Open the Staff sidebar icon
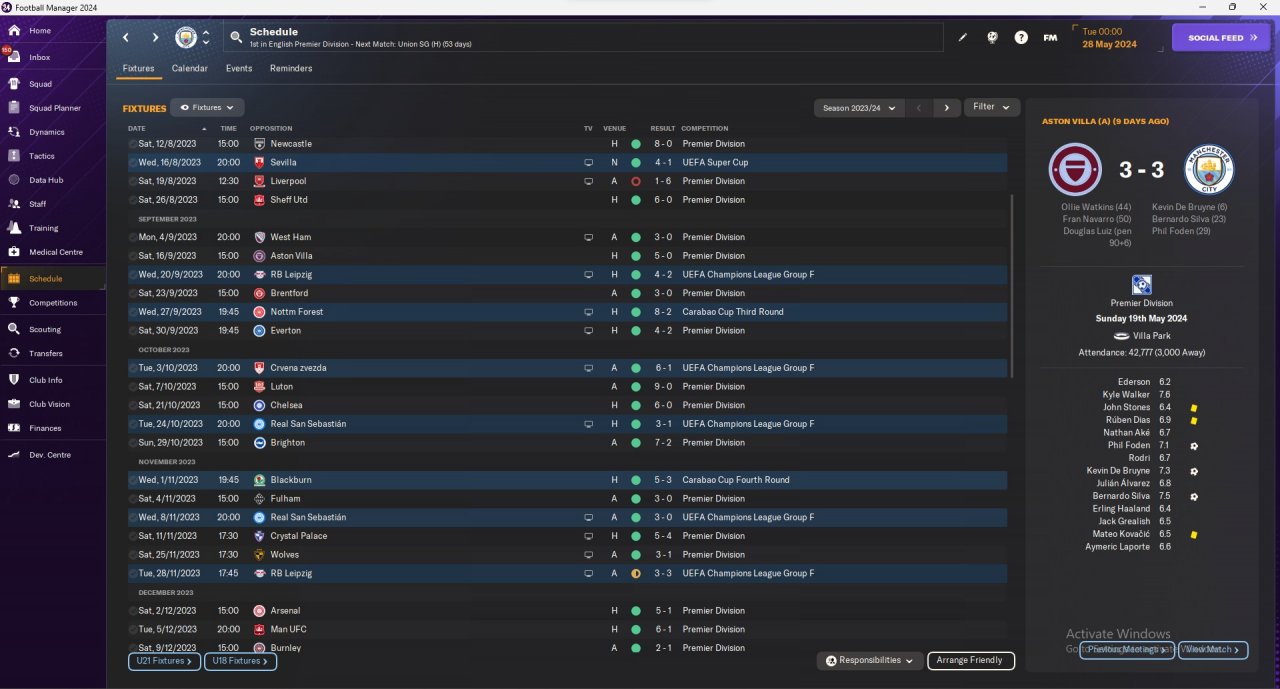The width and height of the screenshot is (1280, 689). click(14, 204)
